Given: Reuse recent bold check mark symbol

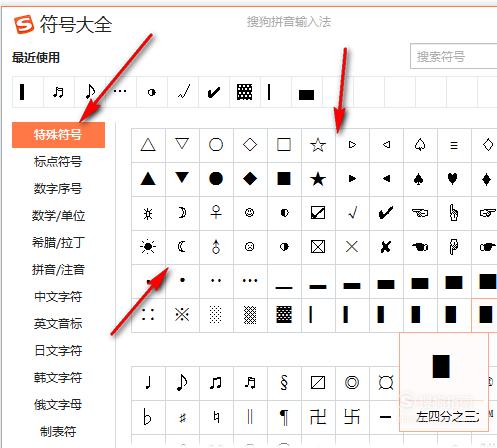Looking at the screenshot, I should (x=214, y=92).
